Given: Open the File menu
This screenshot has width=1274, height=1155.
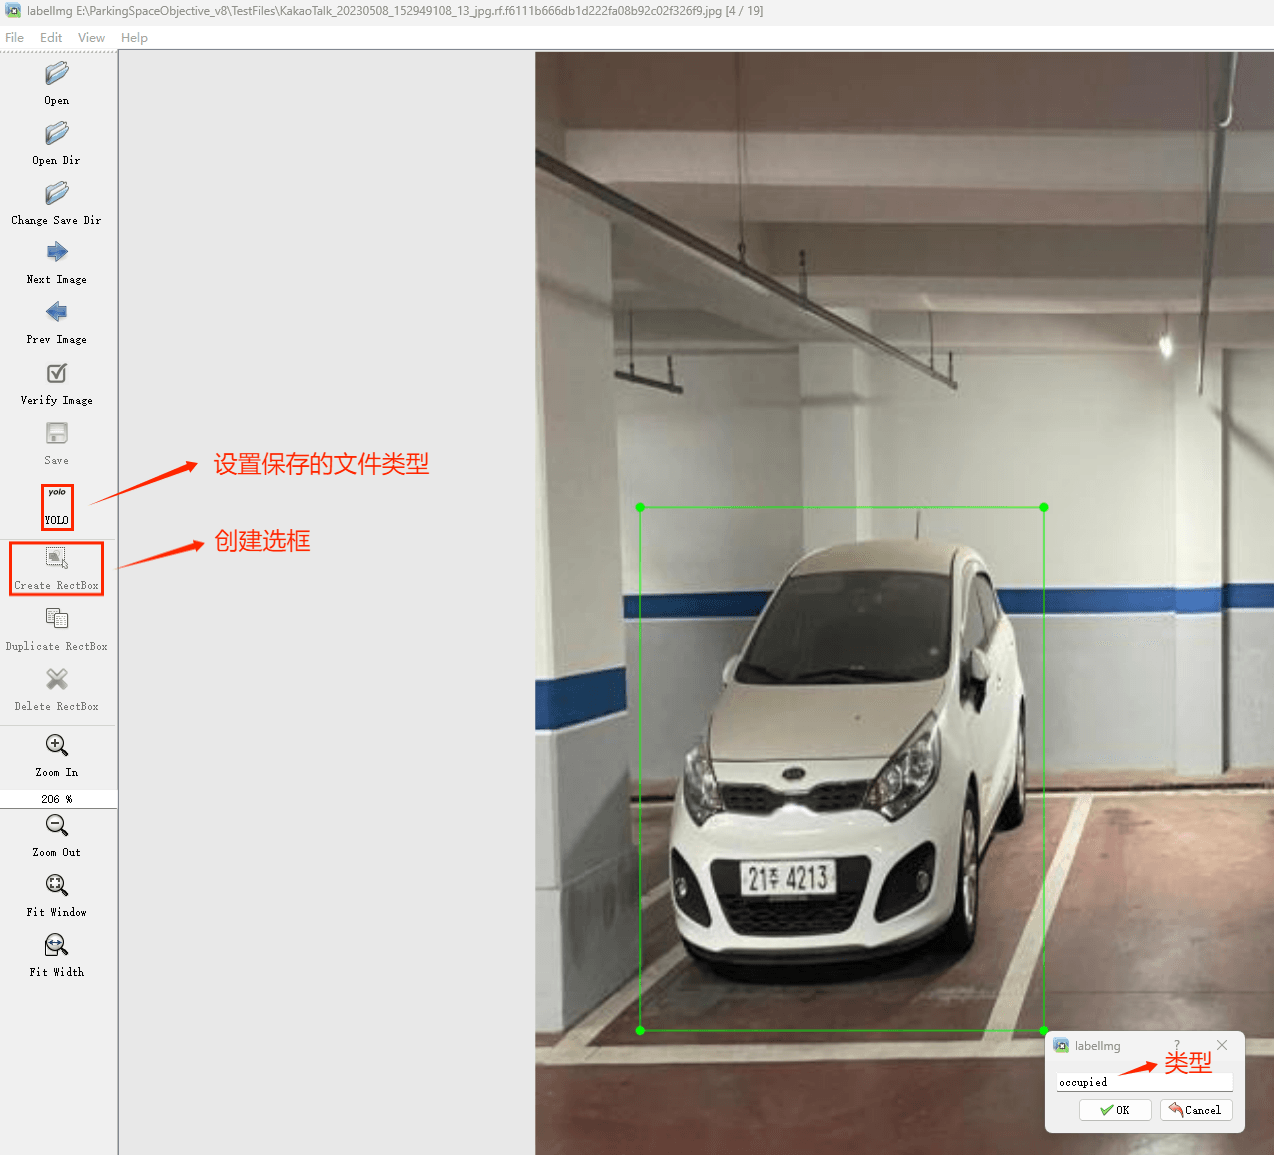Looking at the screenshot, I should 15,38.
